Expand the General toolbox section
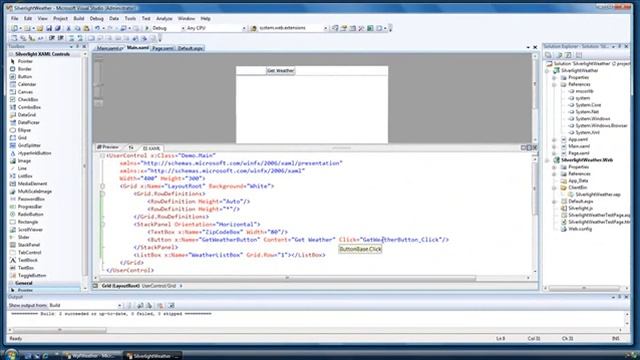The image size is (640, 360). (x=11, y=283)
